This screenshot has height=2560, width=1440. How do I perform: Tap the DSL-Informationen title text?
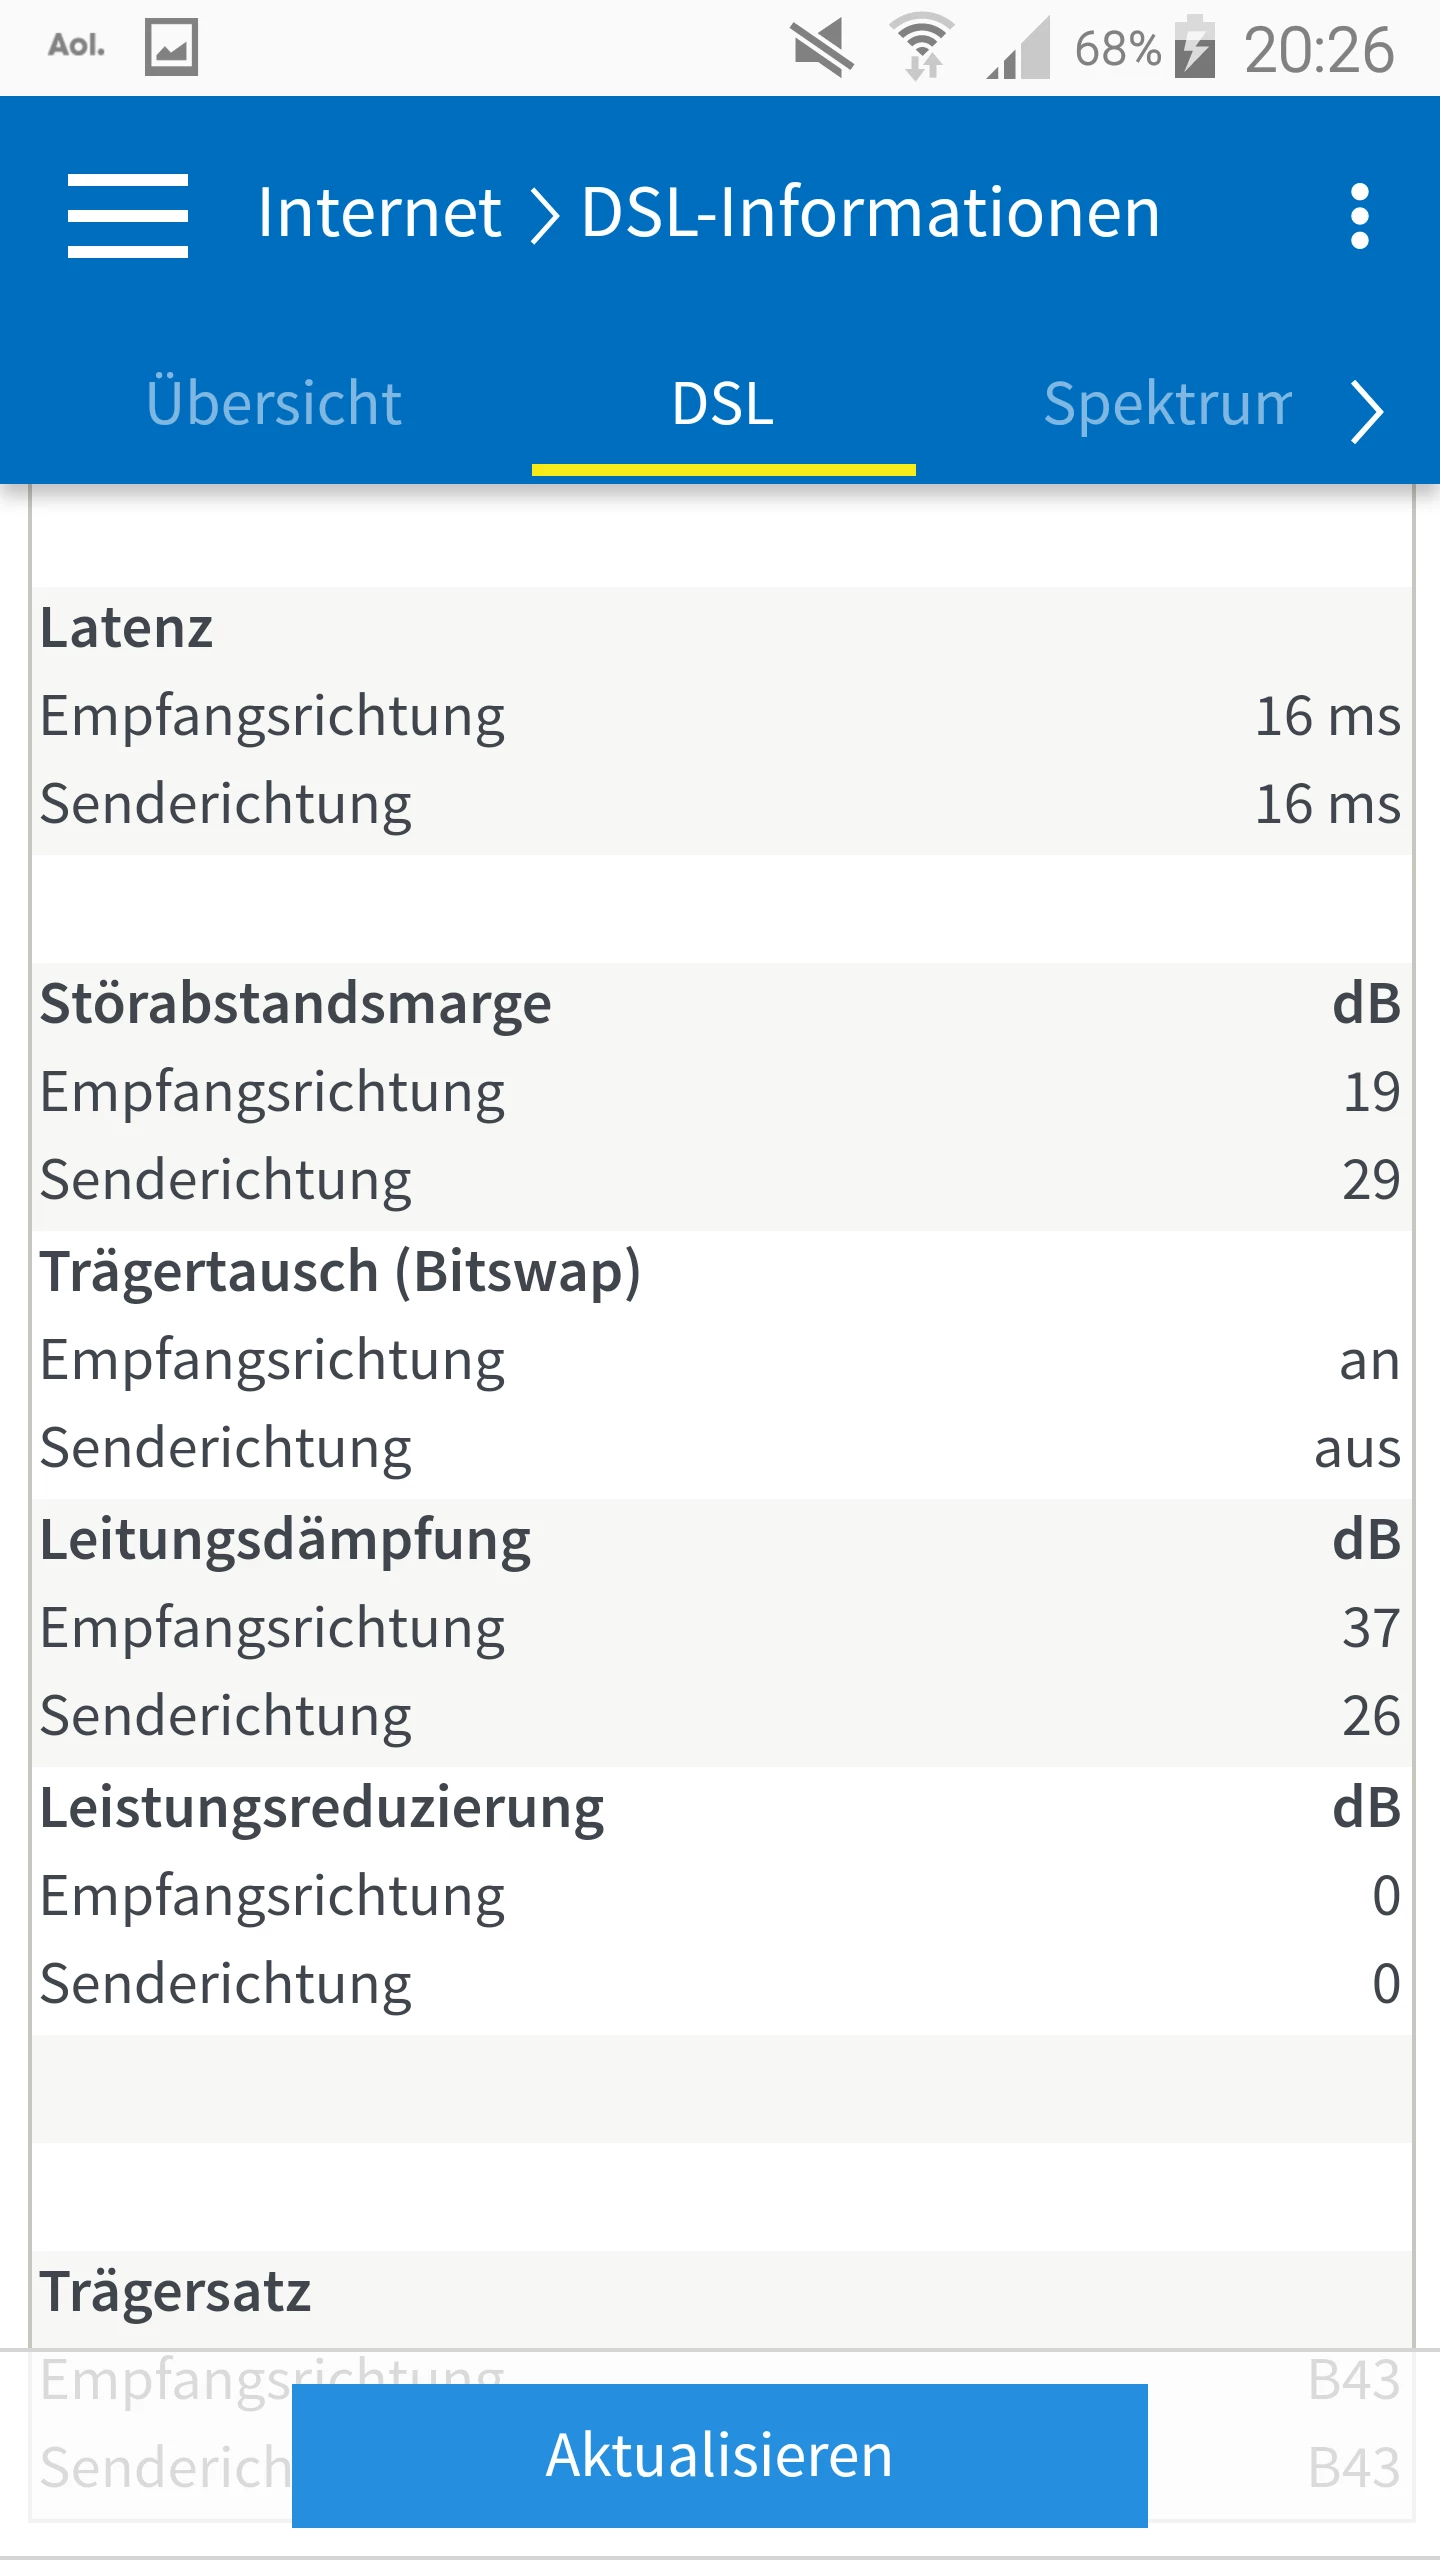pyautogui.click(x=870, y=213)
